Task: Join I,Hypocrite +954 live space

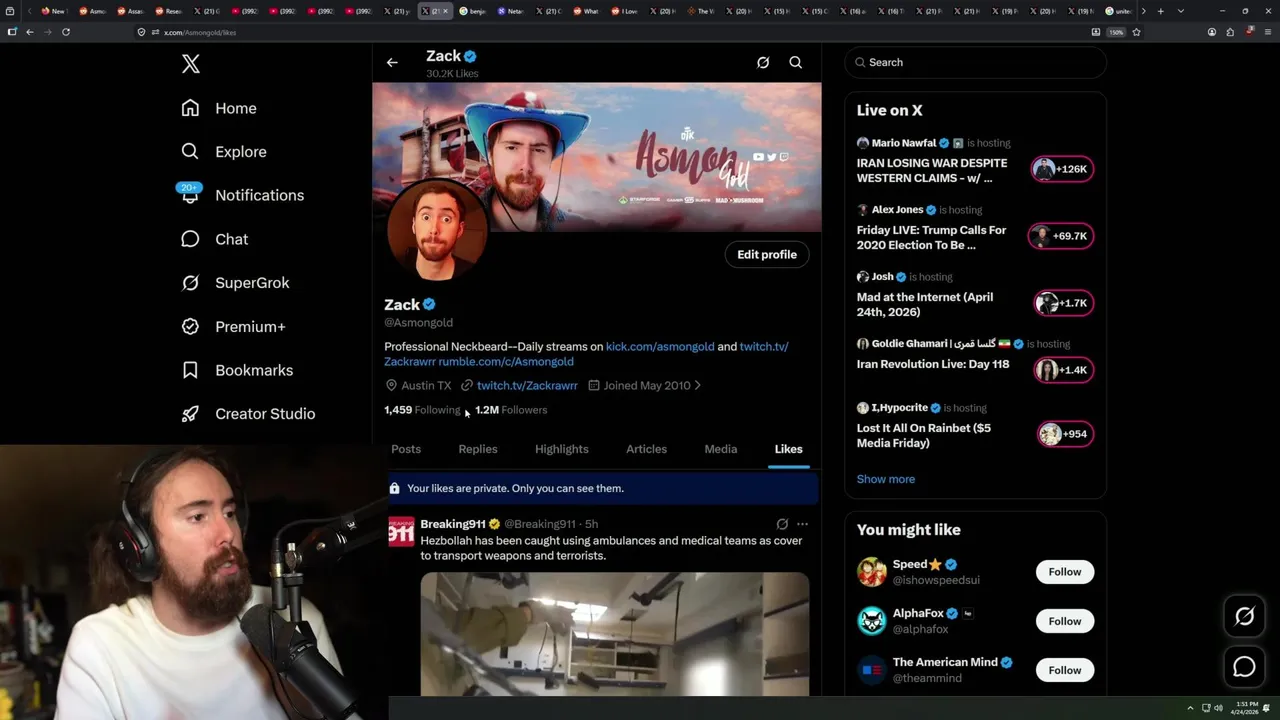Action: click(x=1064, y=434)
